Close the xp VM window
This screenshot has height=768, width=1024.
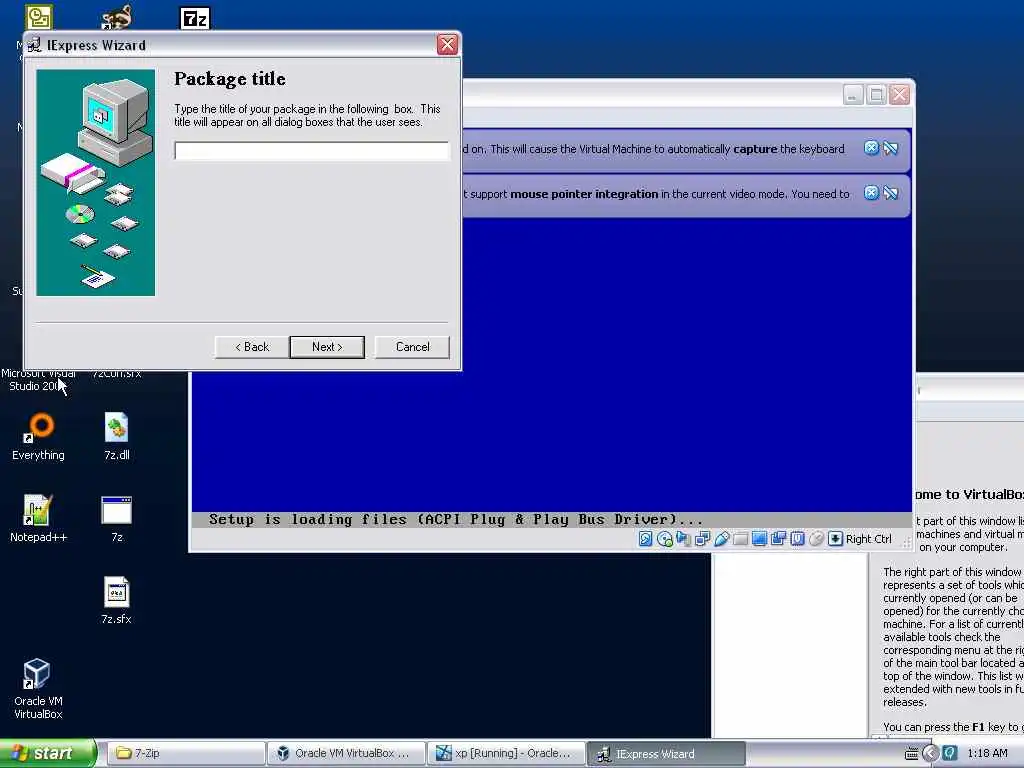(900, 95)
